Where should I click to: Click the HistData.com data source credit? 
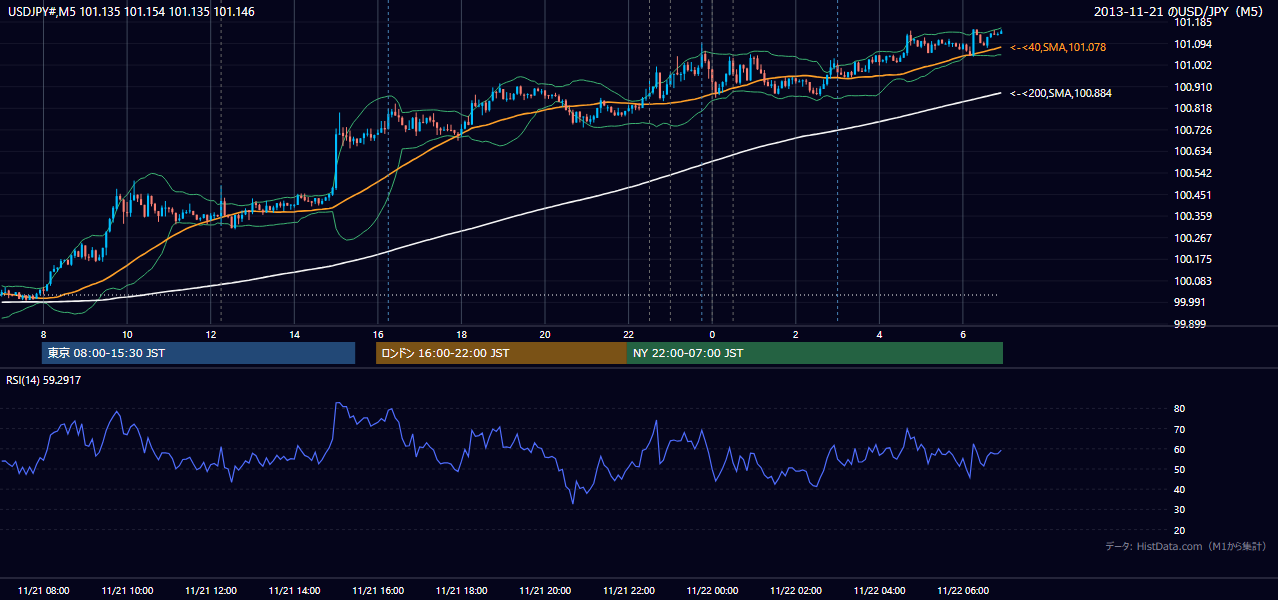[1187, 546]
